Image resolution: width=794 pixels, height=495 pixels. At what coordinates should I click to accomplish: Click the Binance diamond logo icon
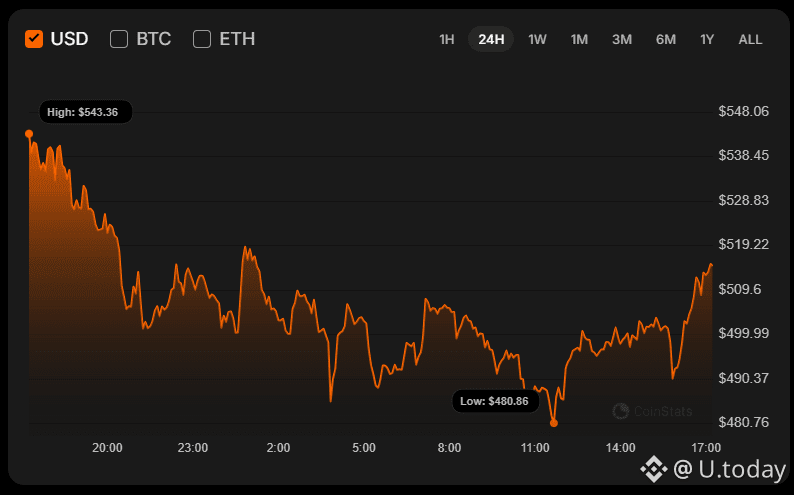(x=655, y=467)
